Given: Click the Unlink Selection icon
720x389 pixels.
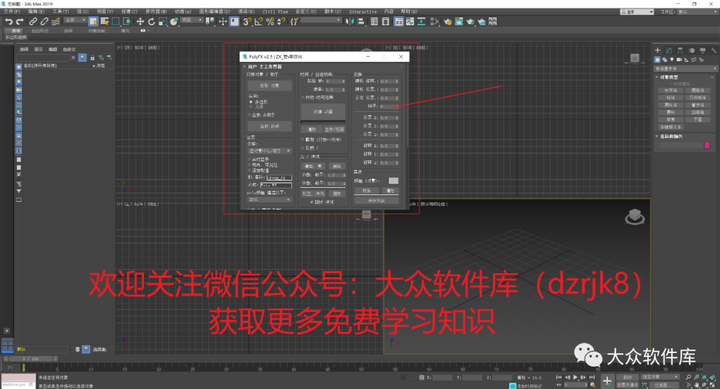Looking at the screenshot, I should pos(44,22).
